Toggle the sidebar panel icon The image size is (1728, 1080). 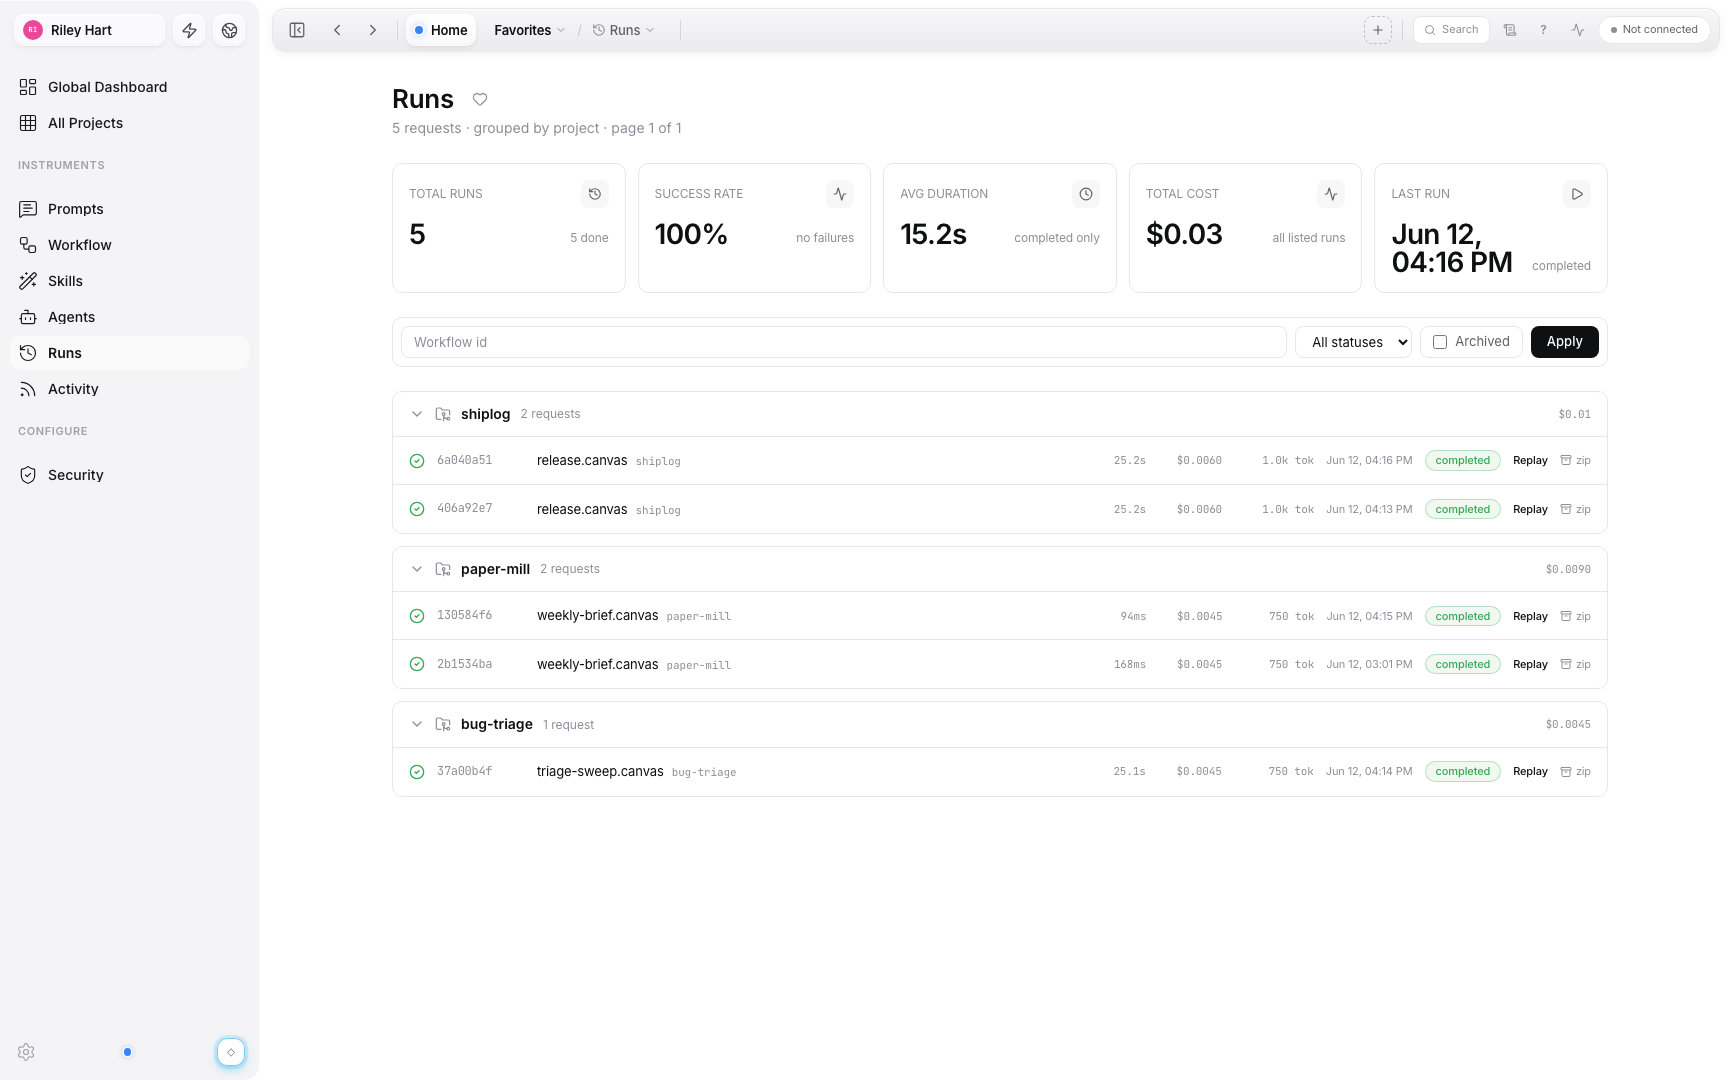(297, 30)
